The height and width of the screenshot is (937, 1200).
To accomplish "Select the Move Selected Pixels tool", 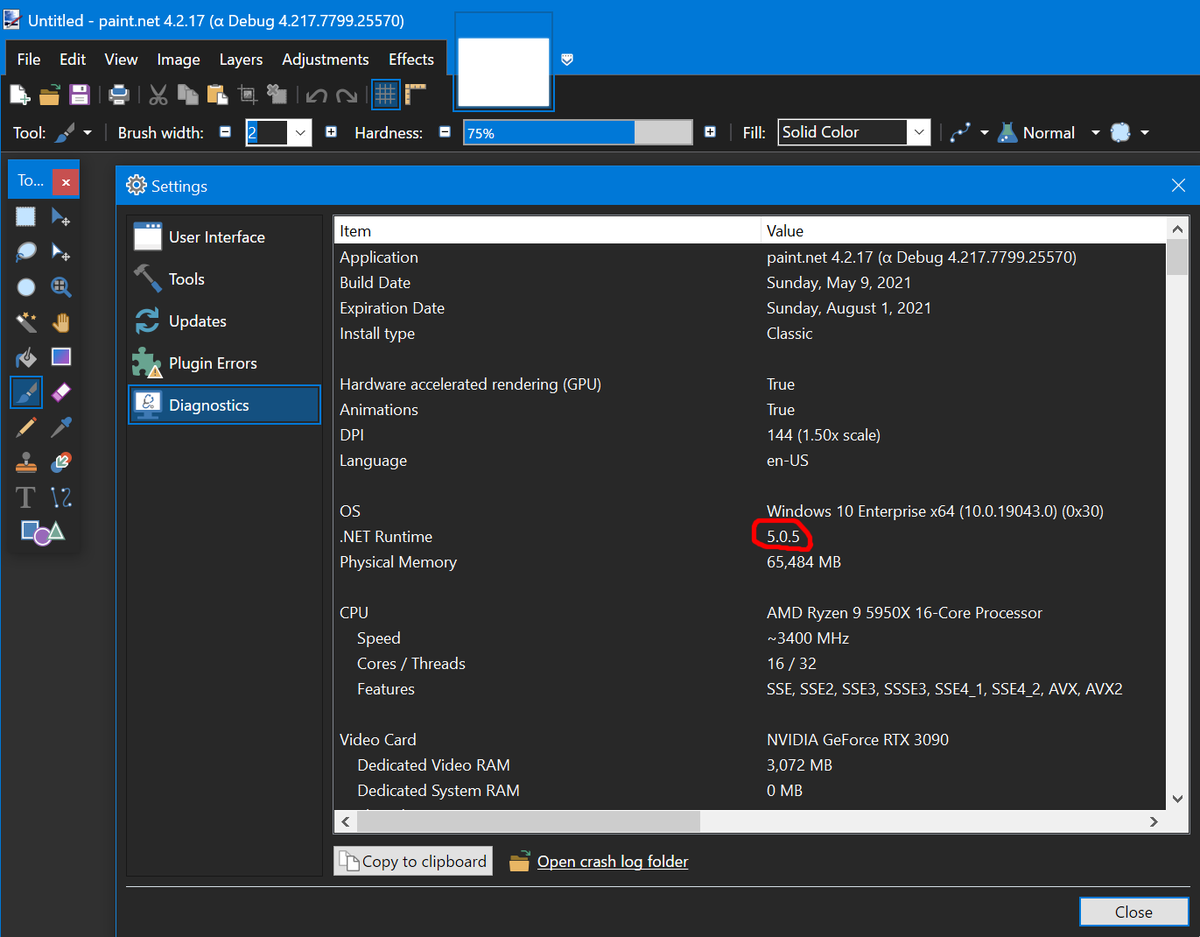I will 61,217.
